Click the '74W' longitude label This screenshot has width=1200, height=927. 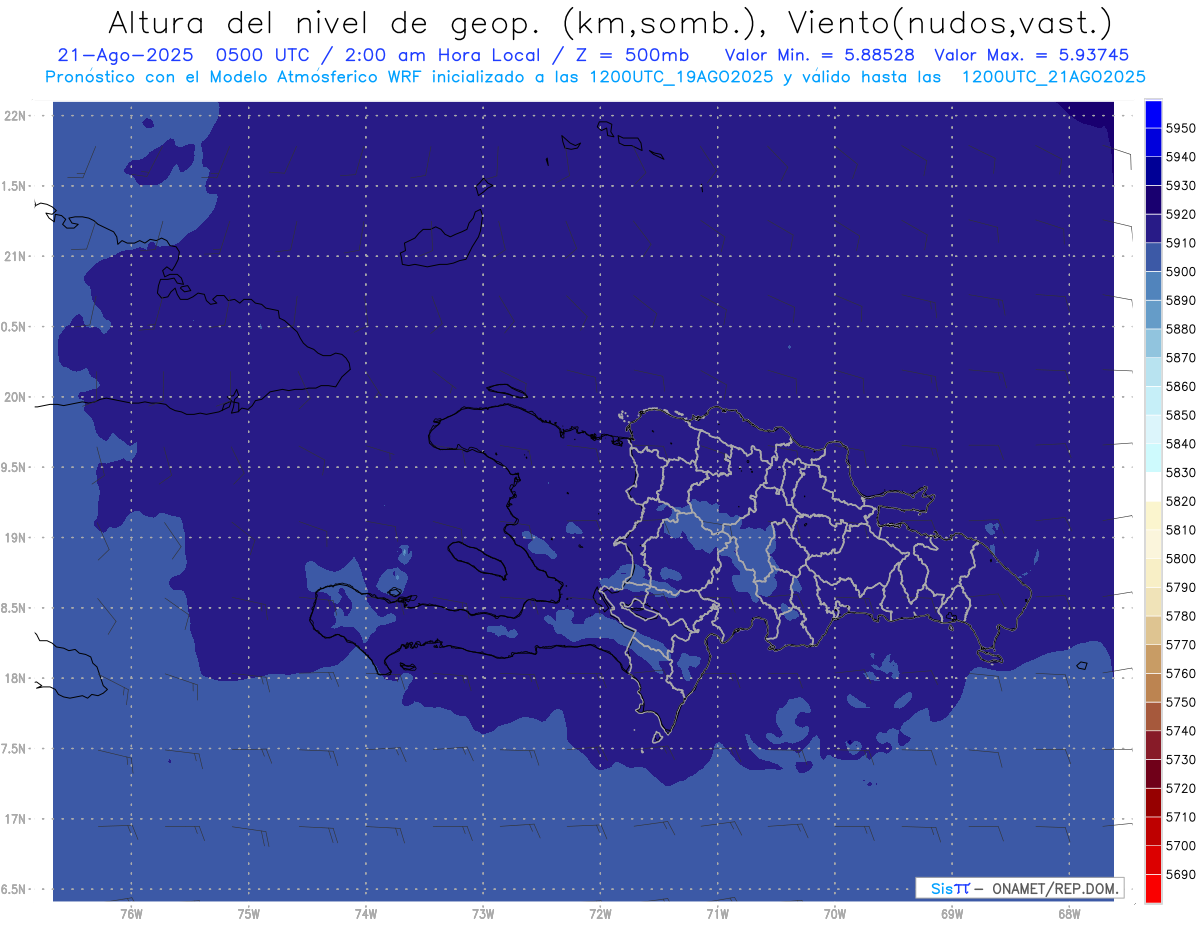tap(366, 913)
